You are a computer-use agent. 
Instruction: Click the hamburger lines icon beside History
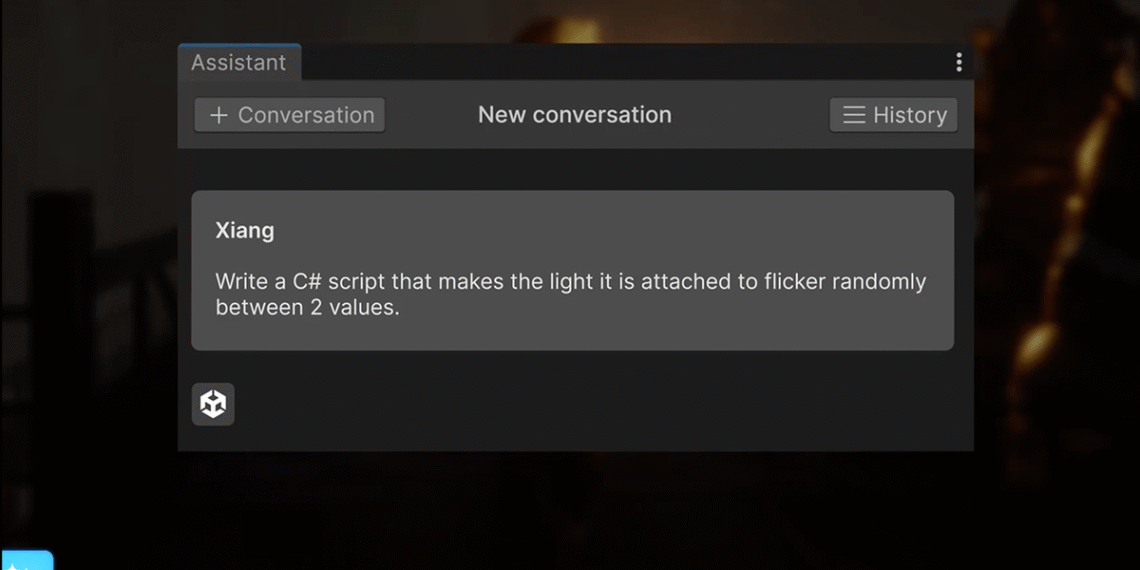tap(853, 115)
